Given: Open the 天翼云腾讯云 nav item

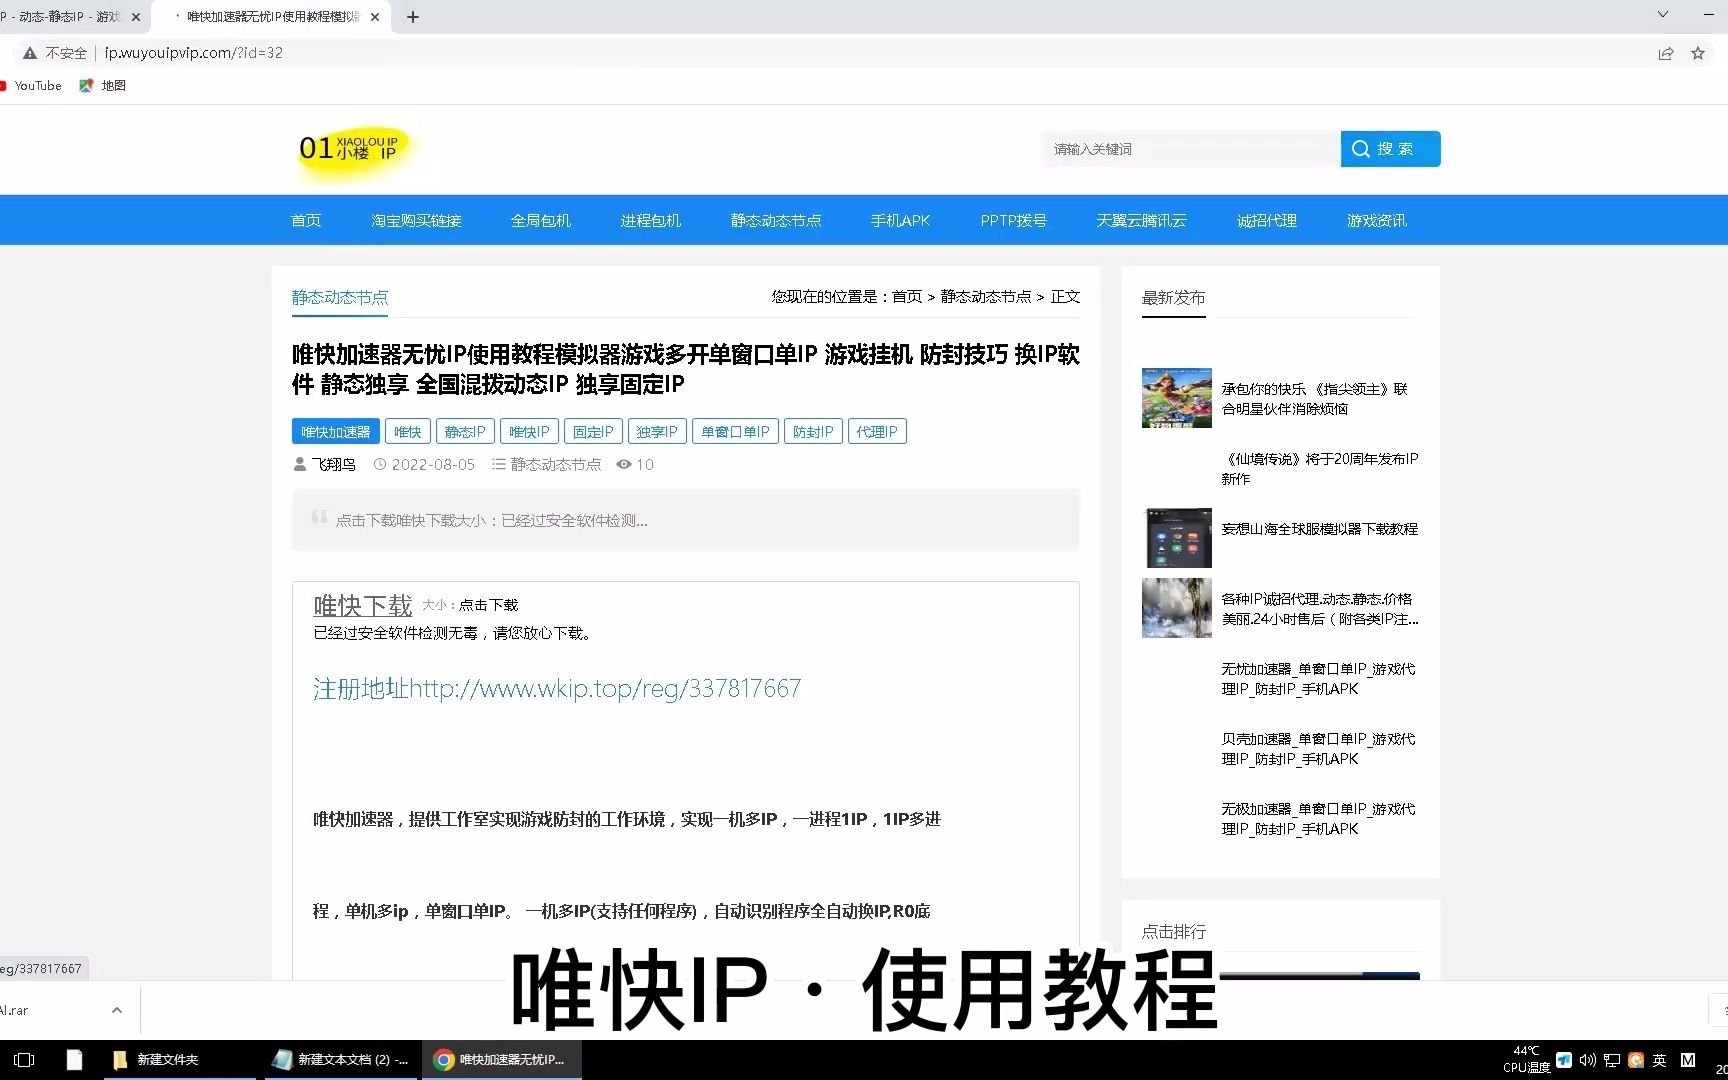Looking at the screenshot, I should [1141, 220].
